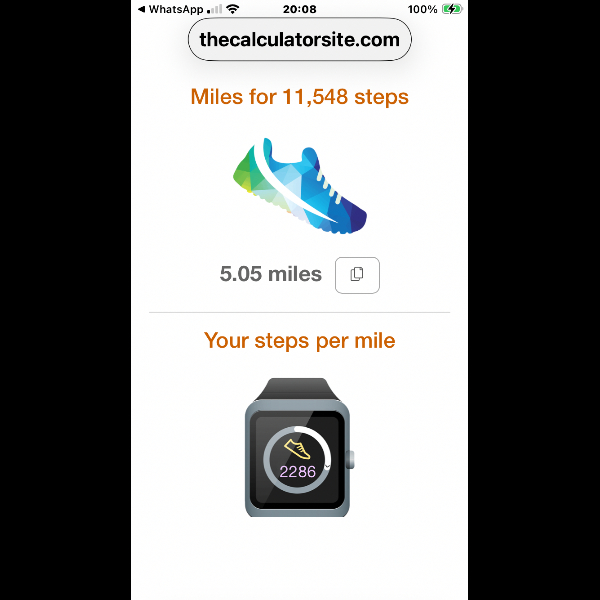Tap the smartwatch illustration
The height and width of the screenshot is (600, 600).
point(299,447)
